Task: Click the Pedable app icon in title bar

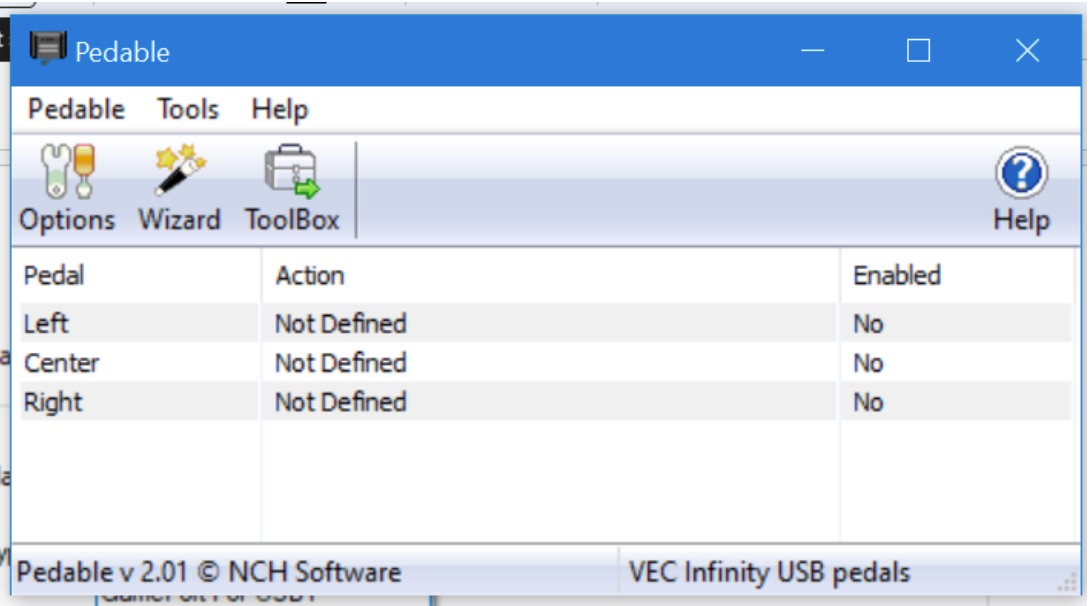Action: click(x=47, y=49)
